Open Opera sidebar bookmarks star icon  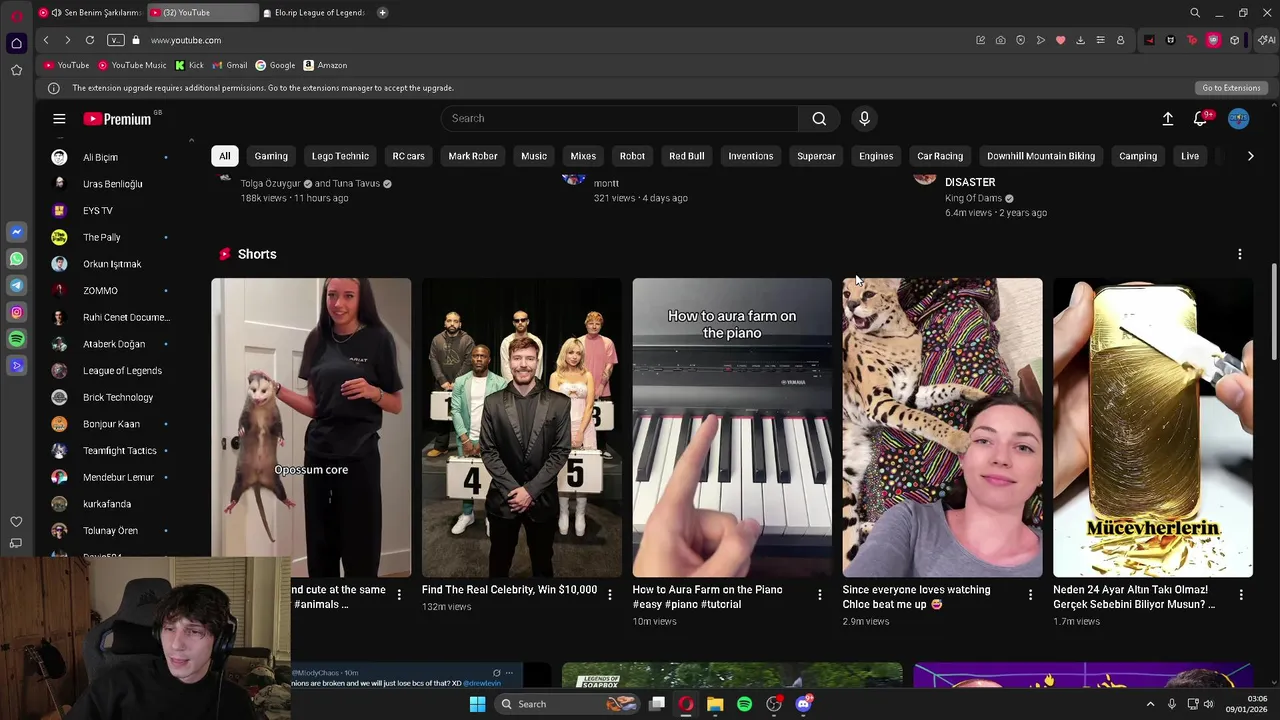[x=16, y=70]
